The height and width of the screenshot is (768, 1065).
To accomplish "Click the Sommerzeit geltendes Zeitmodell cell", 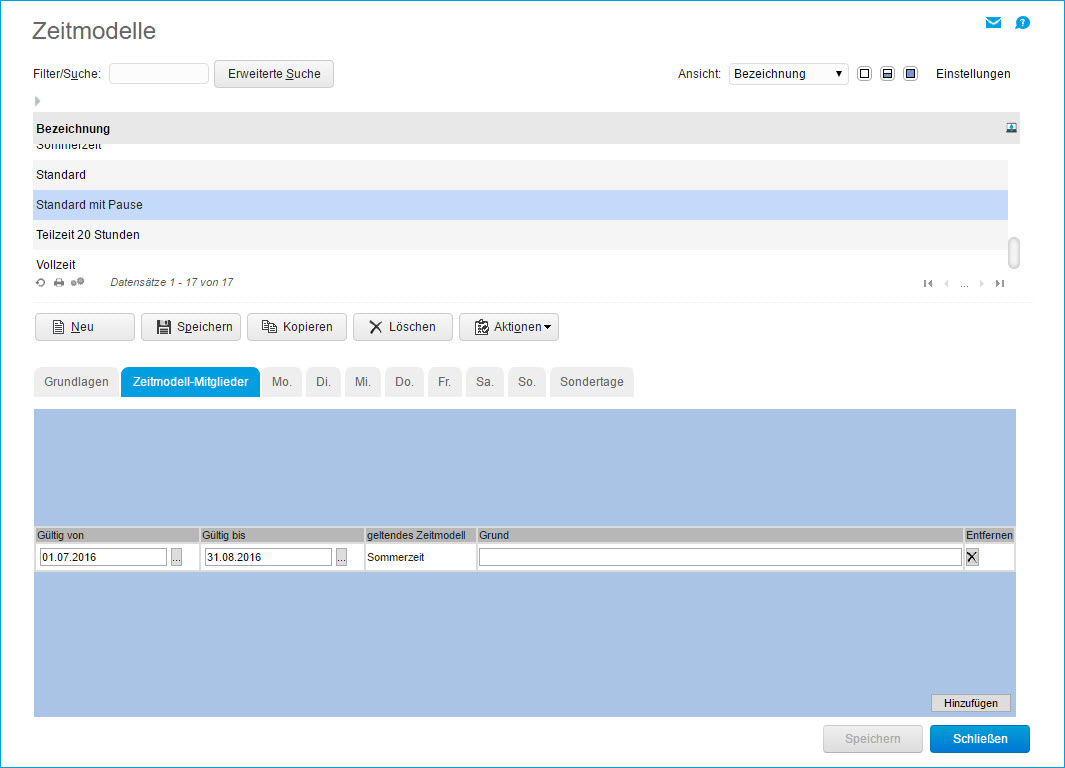I will pos(420,557).
